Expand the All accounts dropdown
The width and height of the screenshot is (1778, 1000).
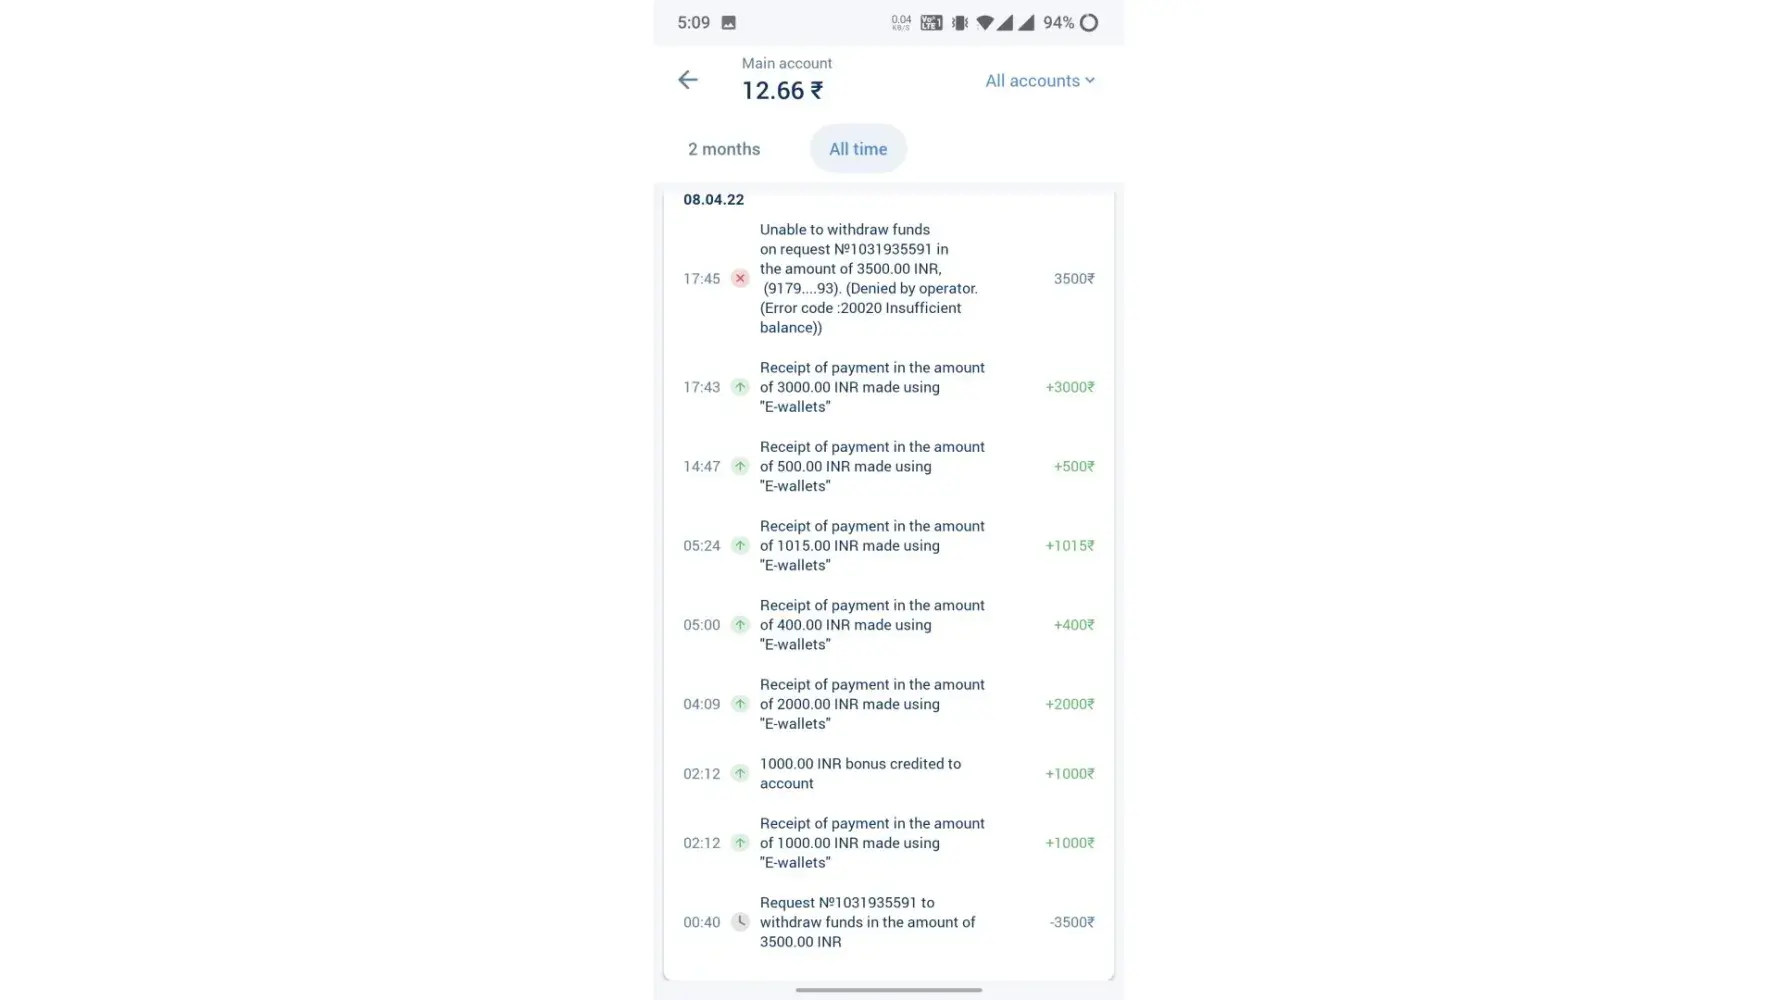tap(1033, 81)
